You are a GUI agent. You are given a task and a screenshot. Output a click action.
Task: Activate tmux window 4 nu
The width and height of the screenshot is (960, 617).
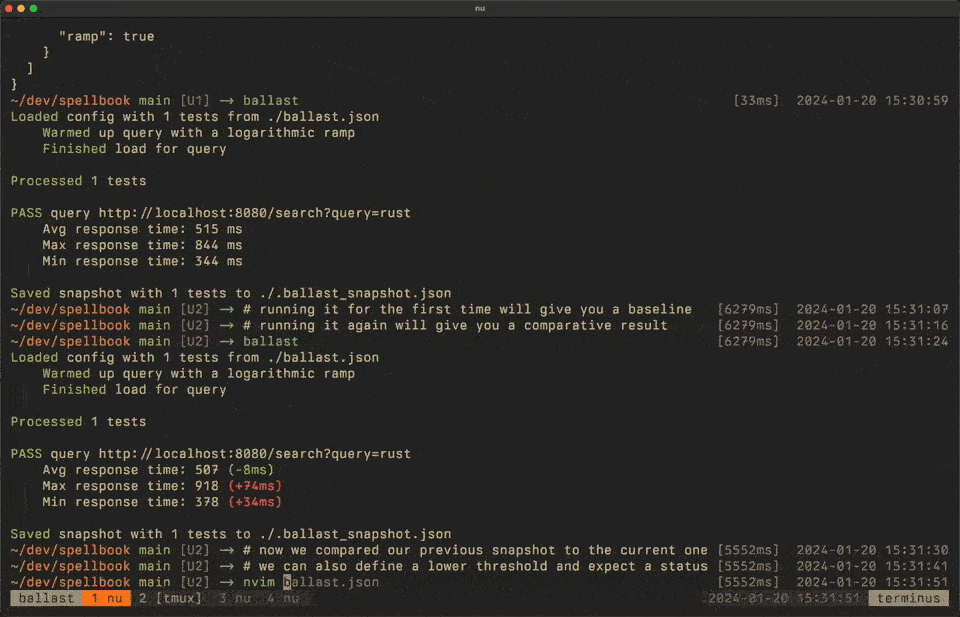click(x=280, y=597)
